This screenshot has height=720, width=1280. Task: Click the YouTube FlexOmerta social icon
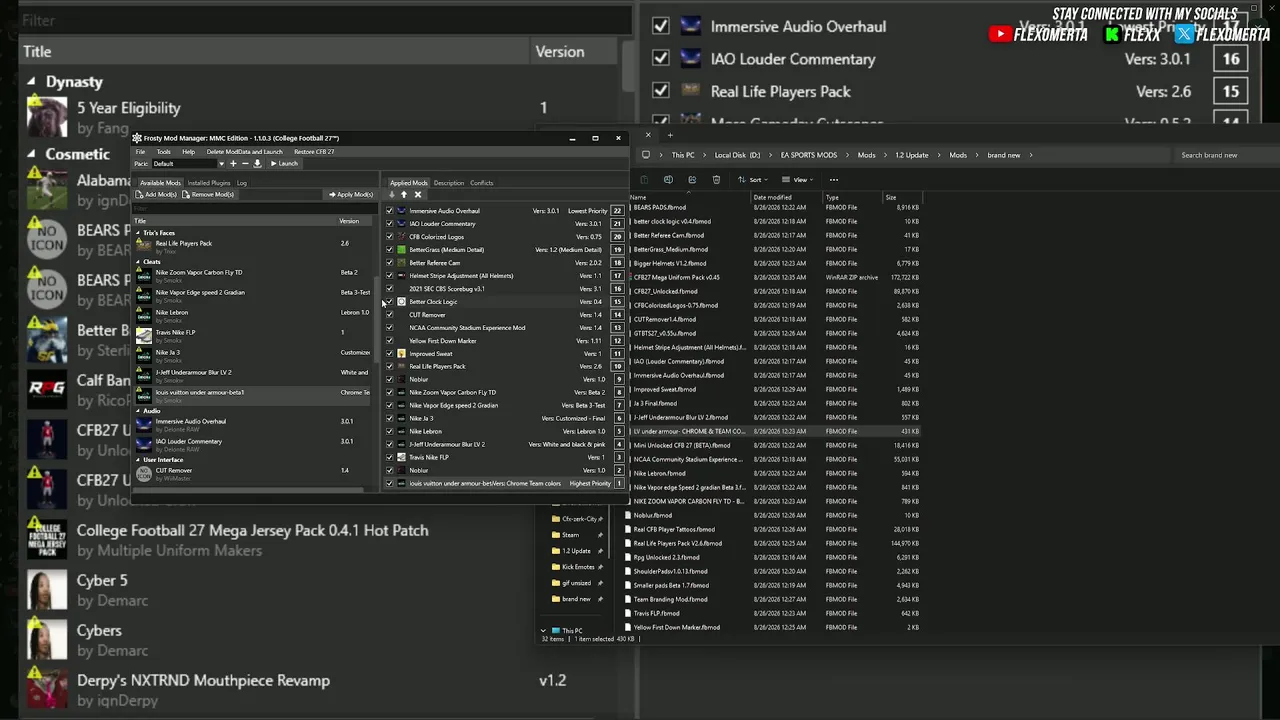999,34
